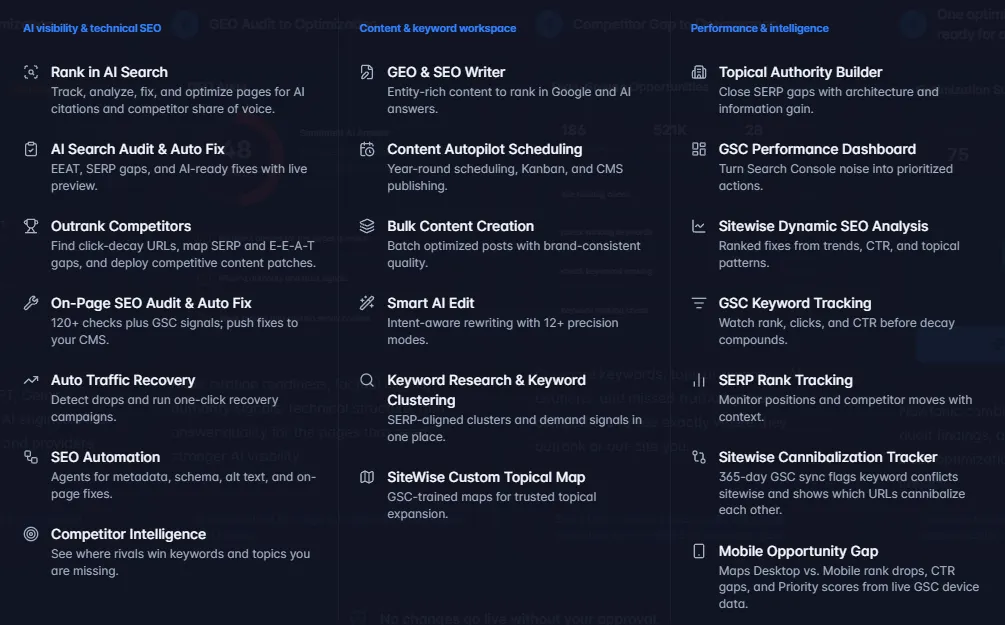Open Bulk Content Creation

pyautogui.click(x=460, y=226)
